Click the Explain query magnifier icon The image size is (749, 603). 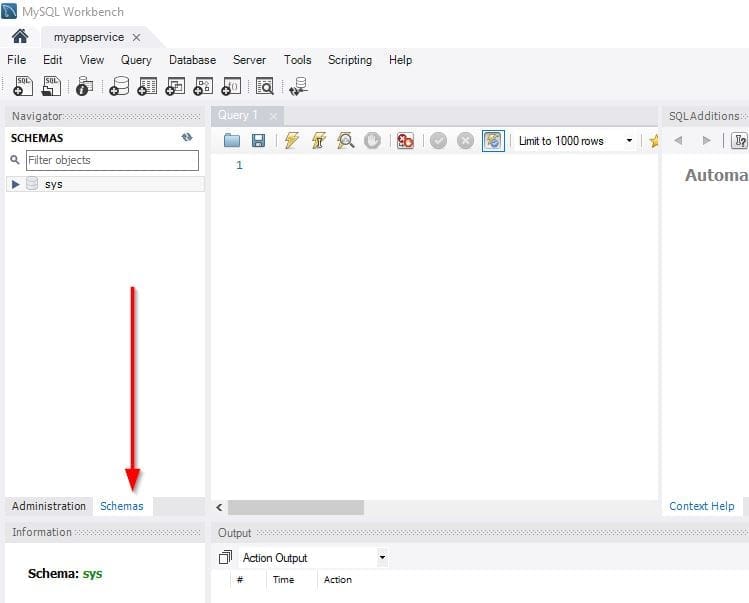coord(346,141)
